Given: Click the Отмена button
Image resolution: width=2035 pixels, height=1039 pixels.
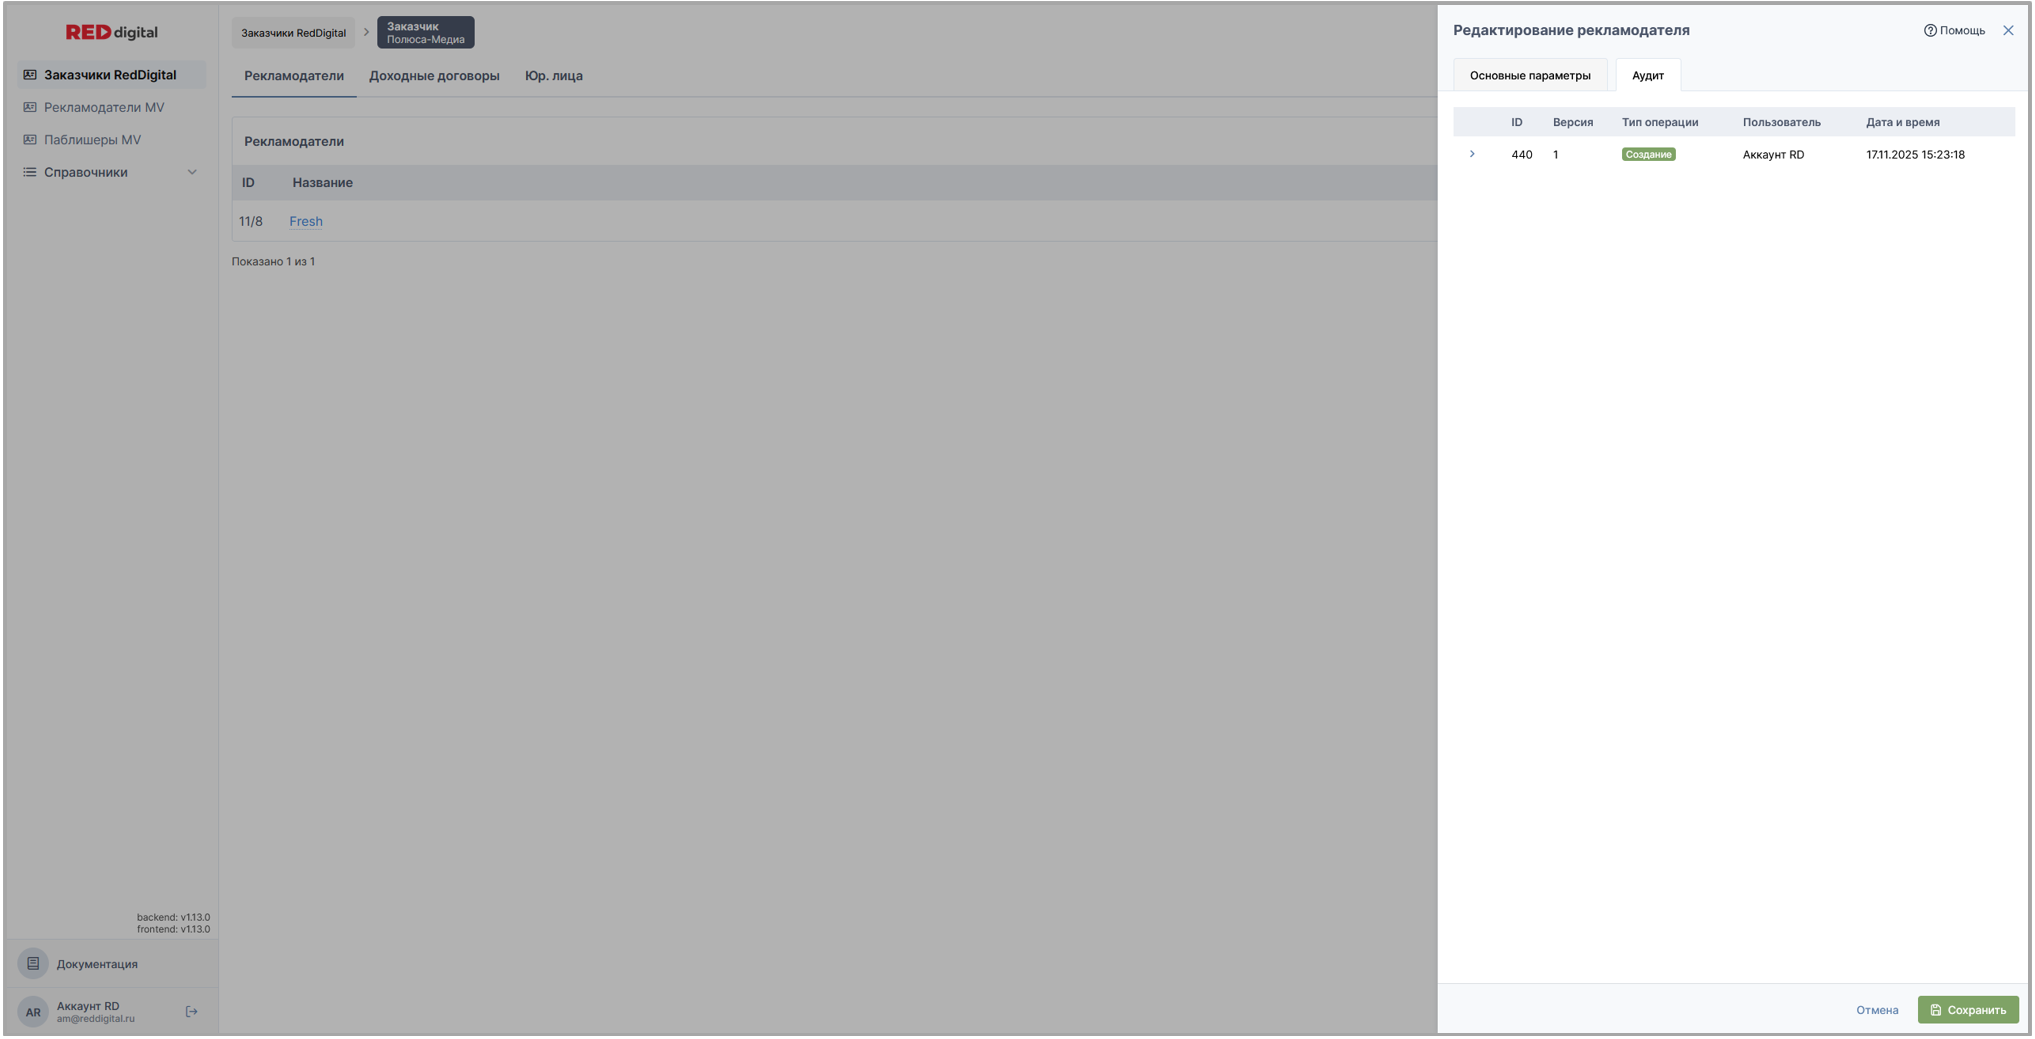Looking at the screenshot, I should (x=1876, y=1010).
